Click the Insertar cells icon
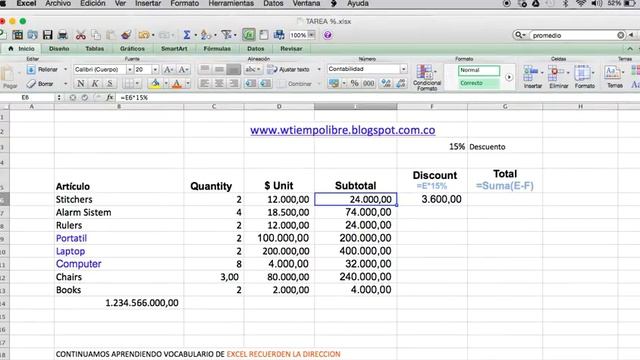 click(x=531, y=73)
